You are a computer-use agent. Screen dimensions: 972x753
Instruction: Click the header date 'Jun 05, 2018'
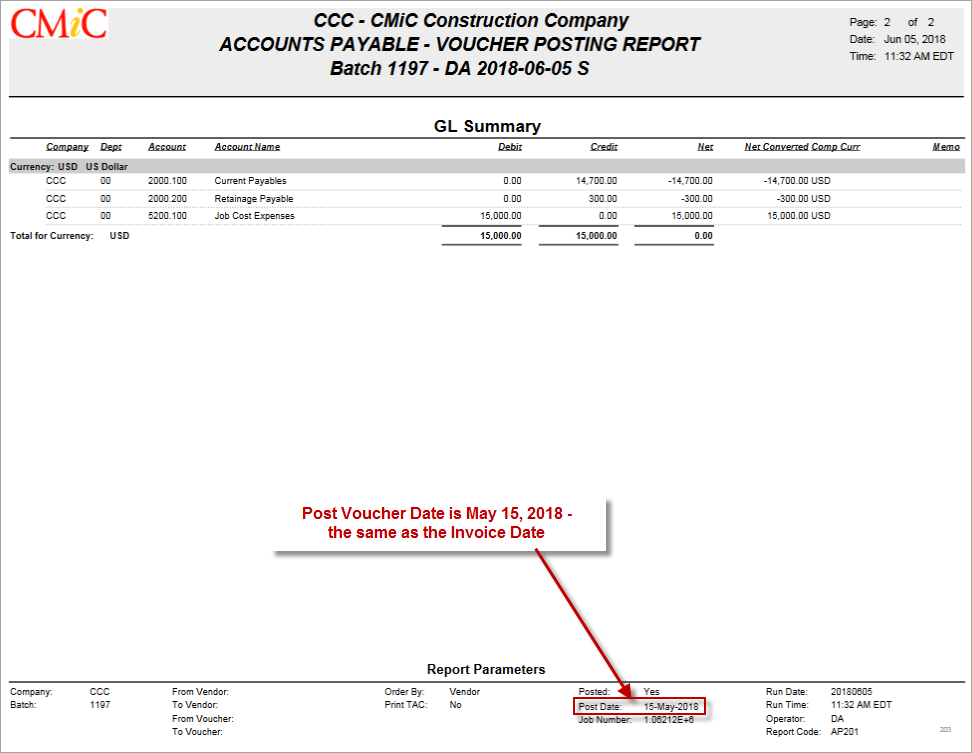(914, 39)
